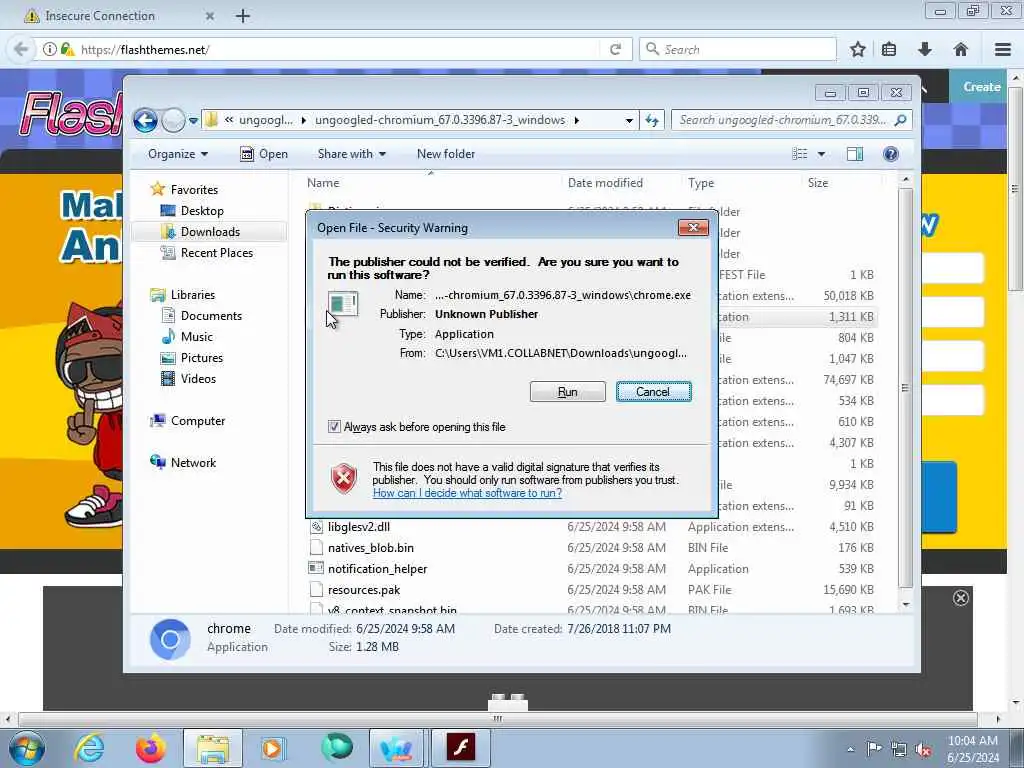Click the Explorer back arrow button

(146, 120)
